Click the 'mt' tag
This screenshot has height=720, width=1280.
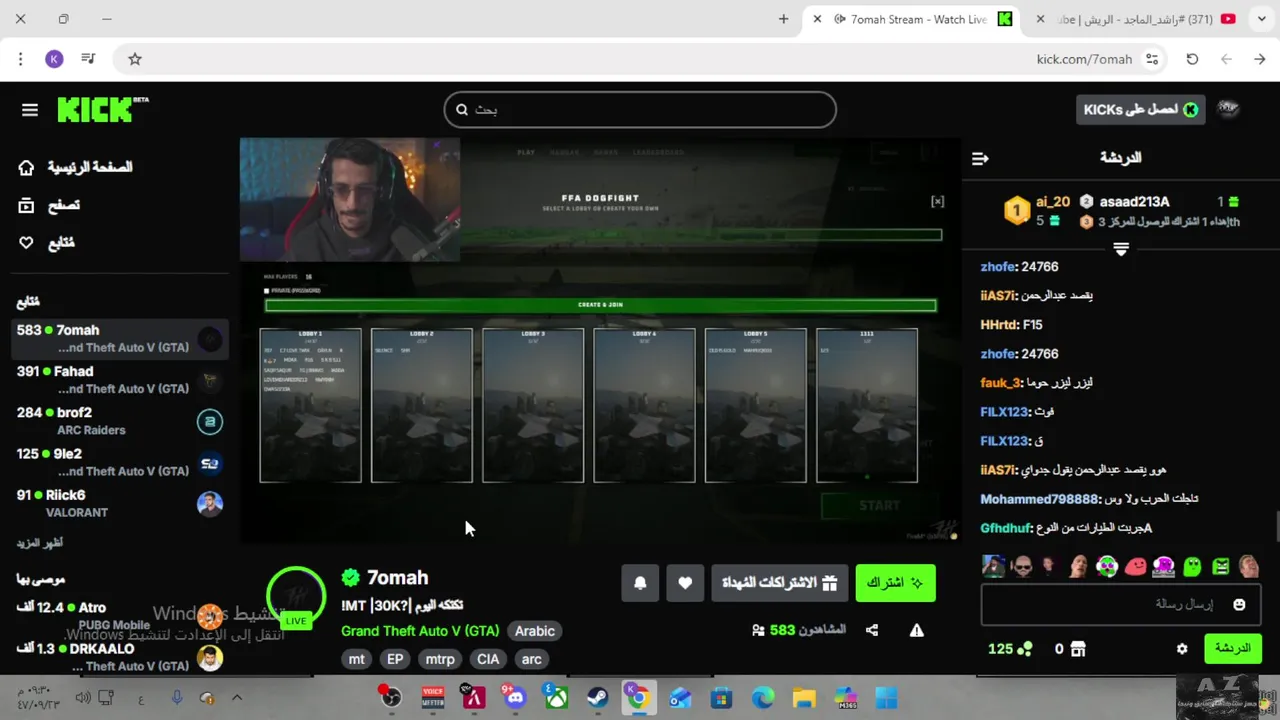coord(357,659)
